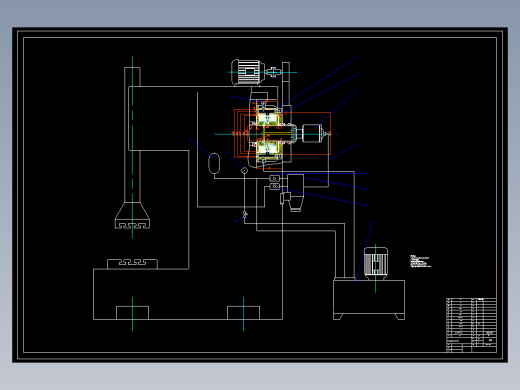The height and width of the screenshot is (390, 520).
Task: Click the oval accumulator symbol
Action: click(x=214, y=163)
